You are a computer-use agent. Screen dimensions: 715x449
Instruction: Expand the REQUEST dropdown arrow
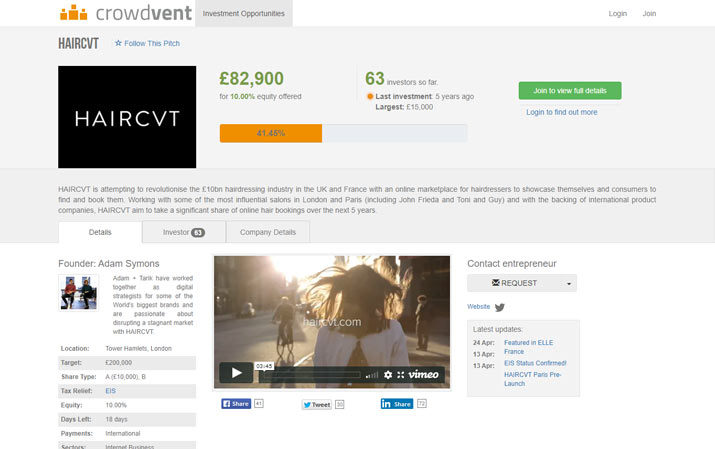pos(569,284)
